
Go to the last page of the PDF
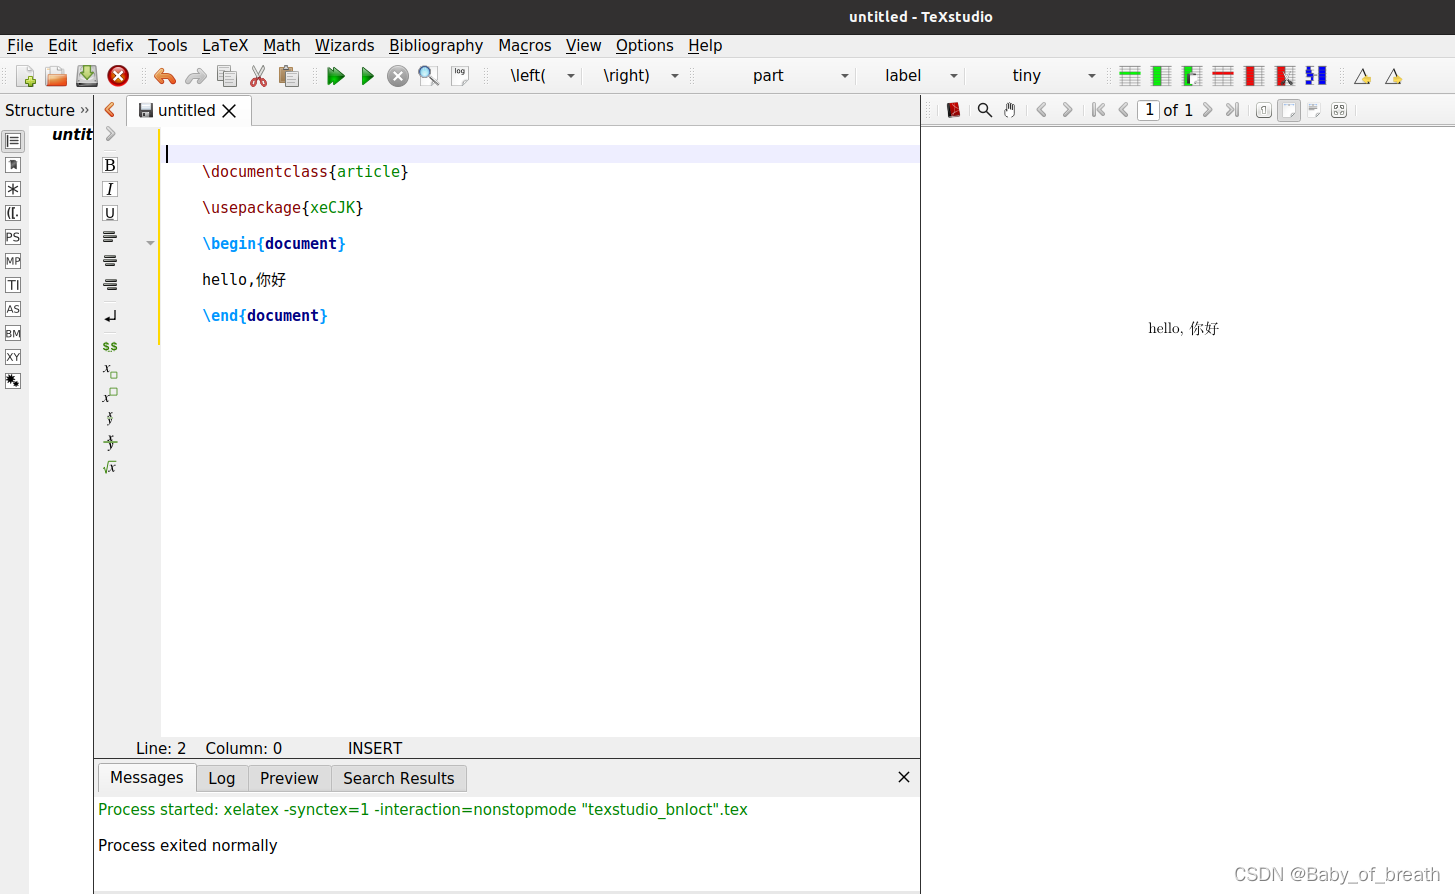tap(1232, 110)
